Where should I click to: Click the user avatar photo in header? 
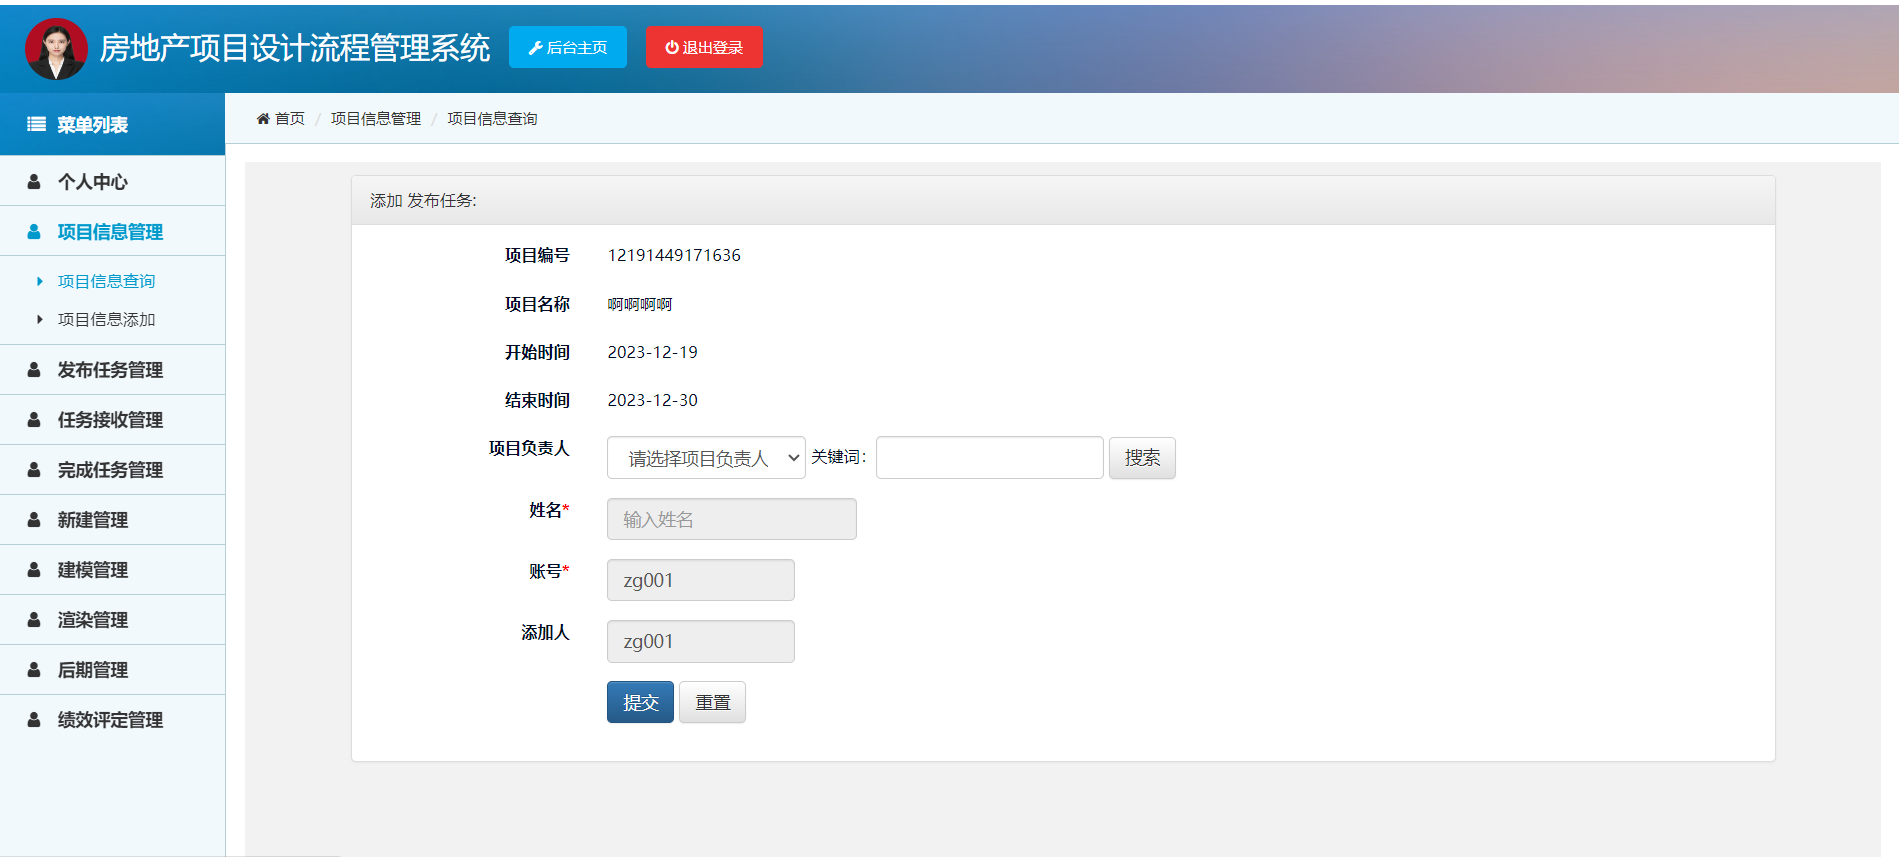[x=56, y=49]
